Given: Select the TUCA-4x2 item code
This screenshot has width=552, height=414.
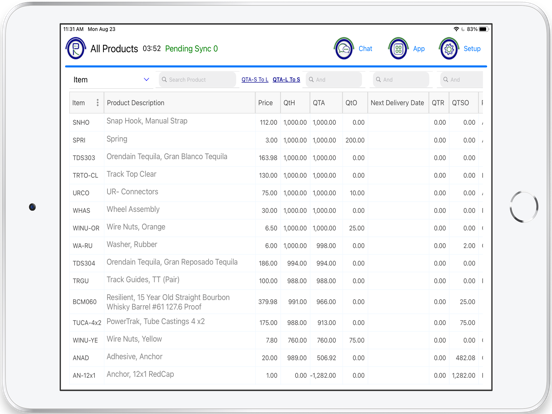Looking at the screenshot, I should point(87,323).
